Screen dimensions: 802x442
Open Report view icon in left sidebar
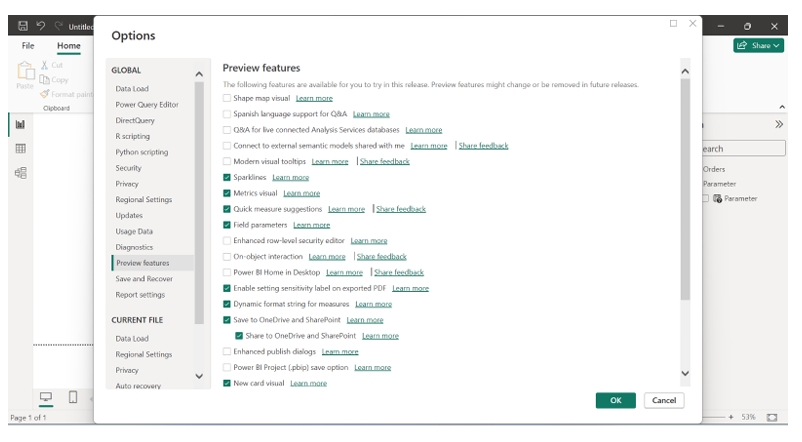coord(20,124)
